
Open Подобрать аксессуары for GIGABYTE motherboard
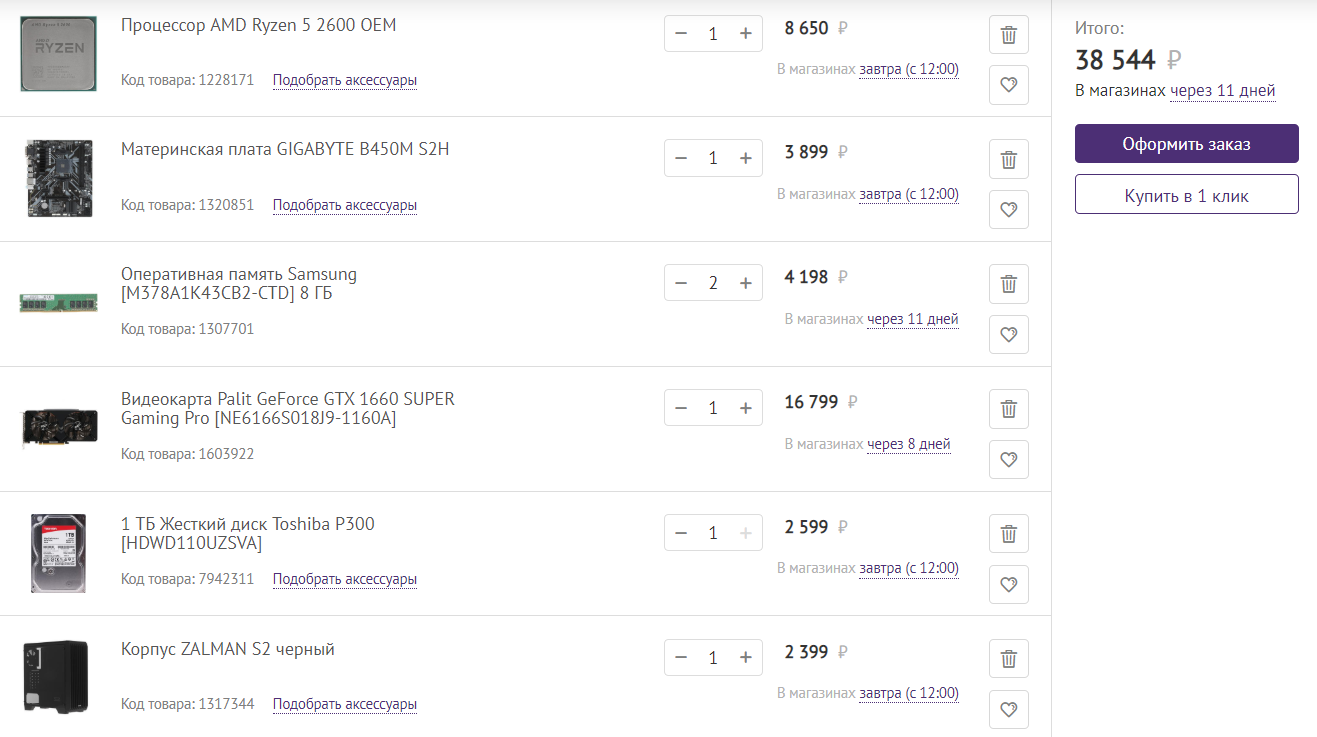coord(344,205)
